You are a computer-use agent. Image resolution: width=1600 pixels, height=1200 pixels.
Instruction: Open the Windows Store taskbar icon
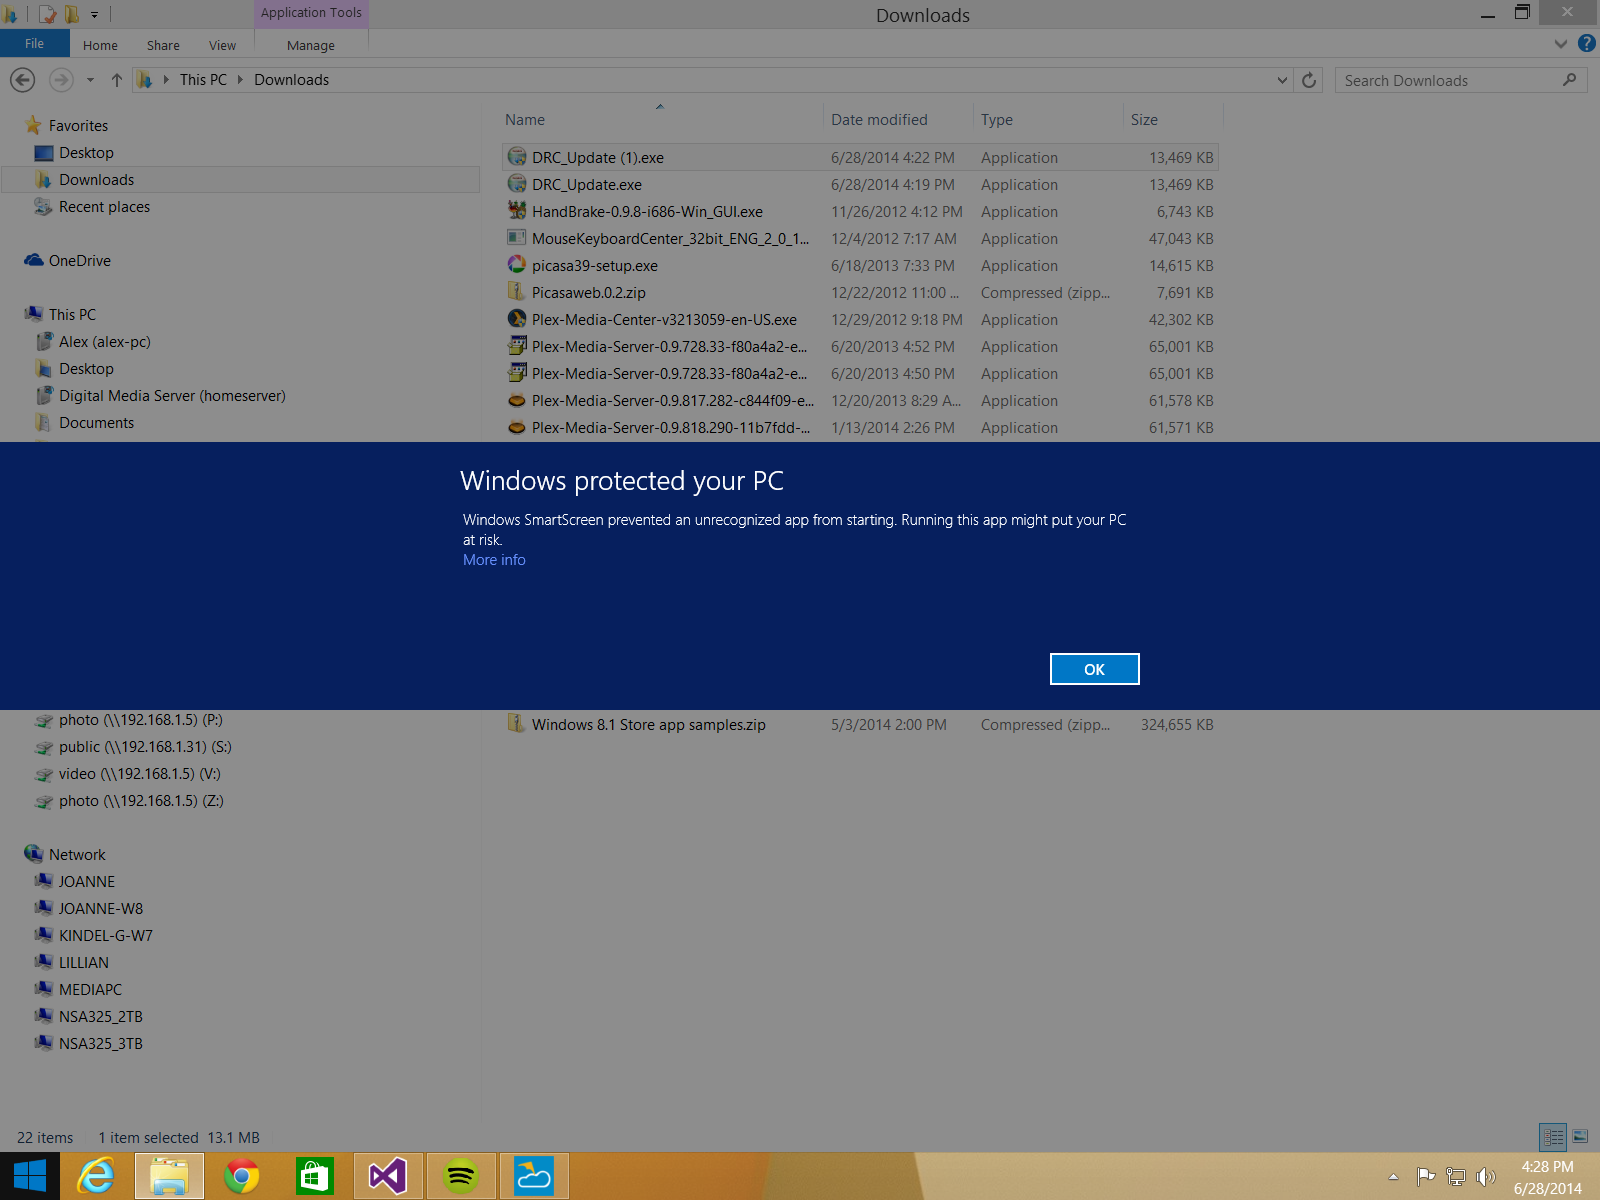click(314, 1176)
